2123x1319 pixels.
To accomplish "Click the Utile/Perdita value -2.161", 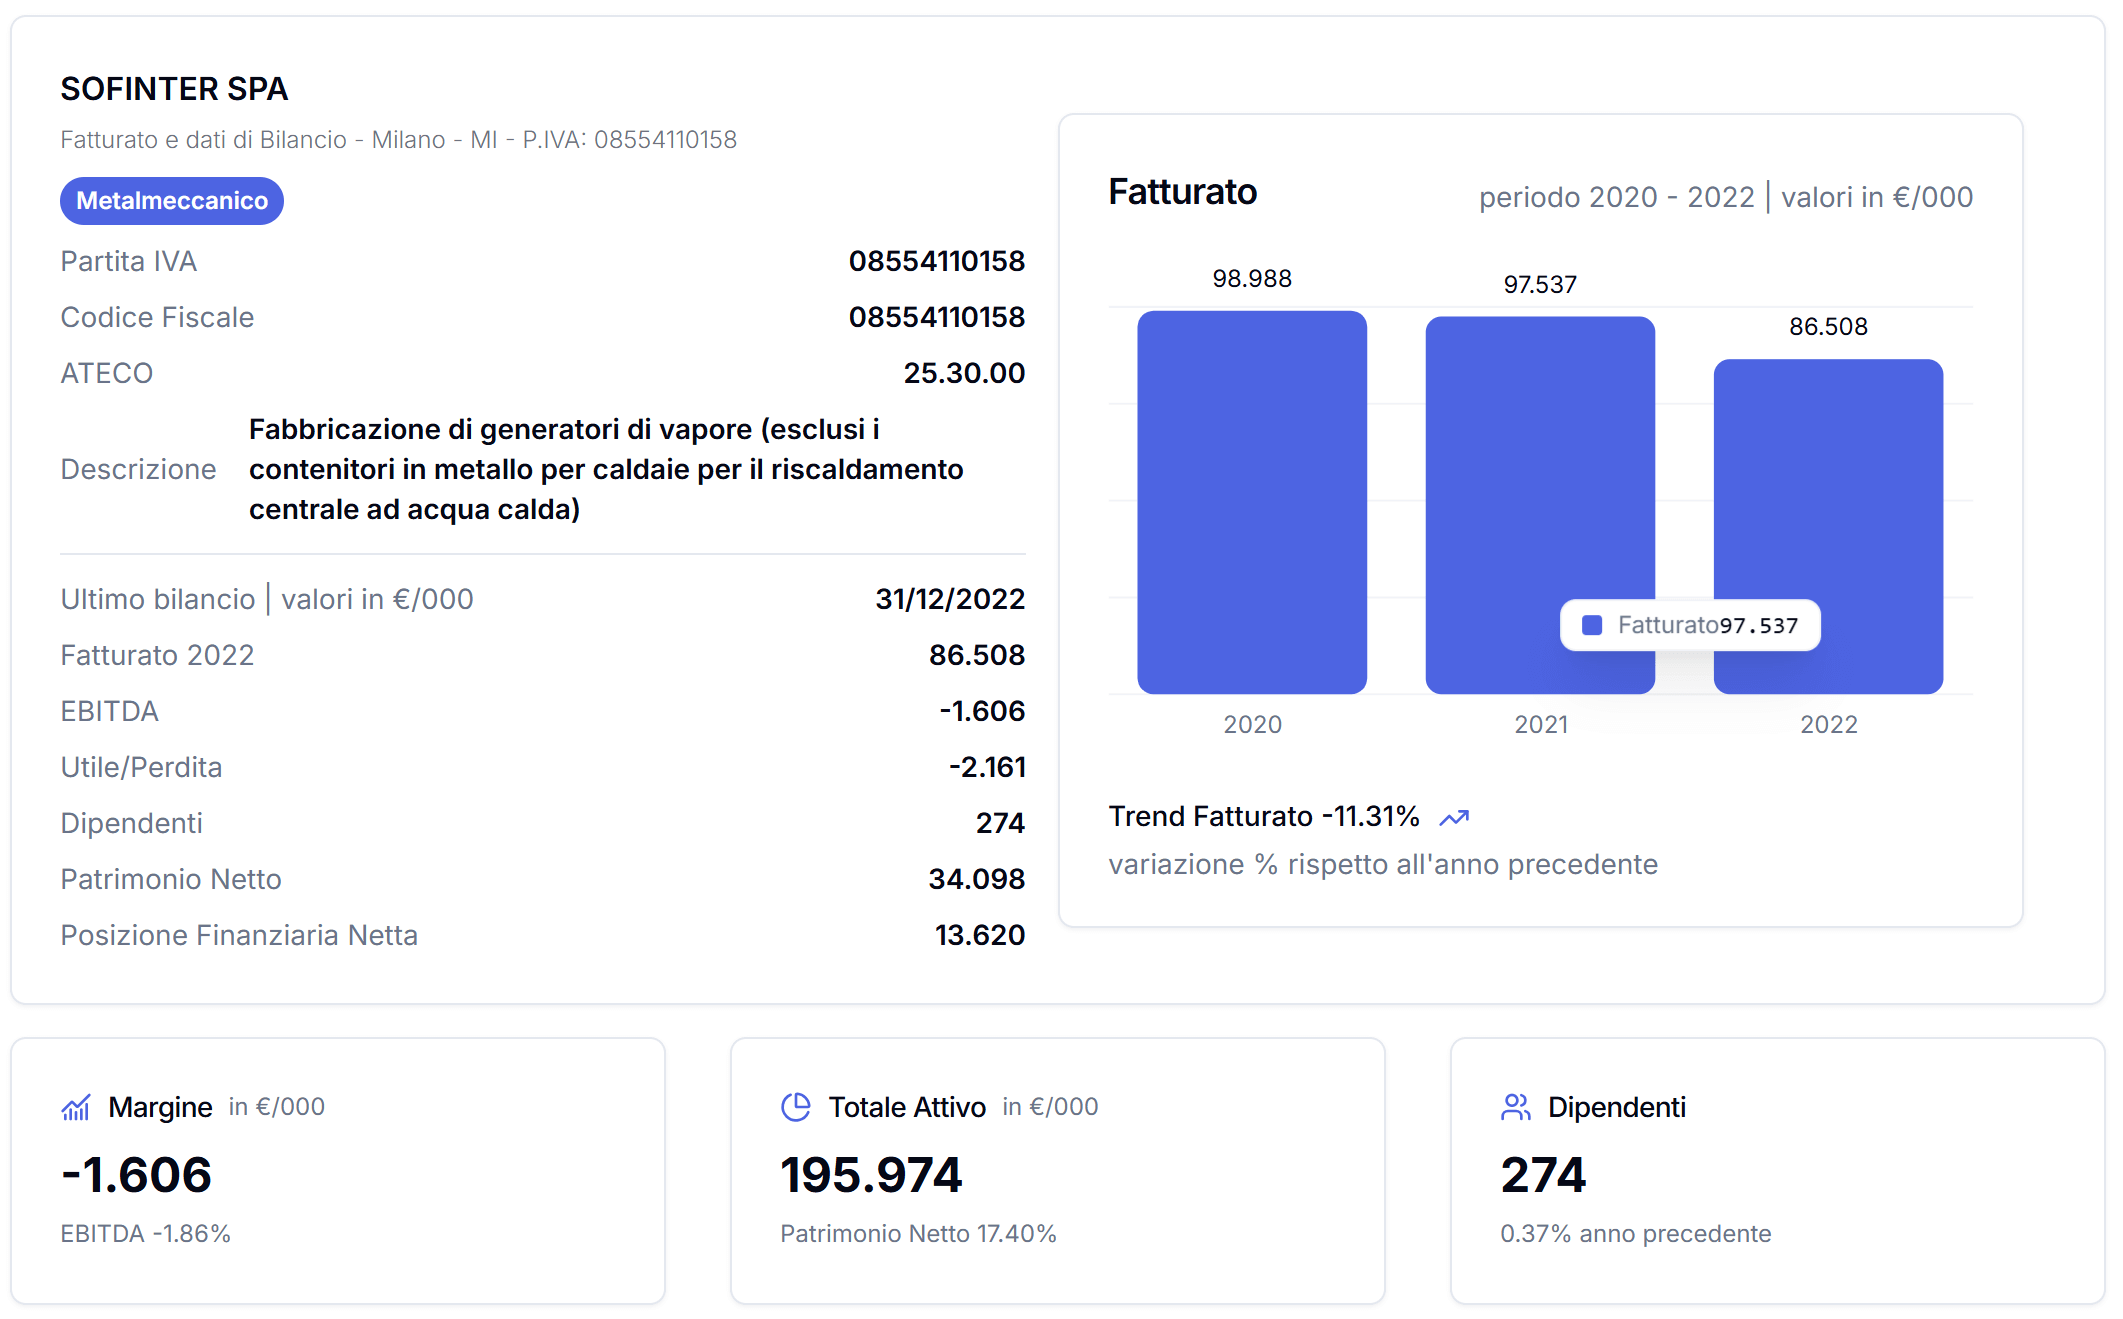I will (987, 767).
